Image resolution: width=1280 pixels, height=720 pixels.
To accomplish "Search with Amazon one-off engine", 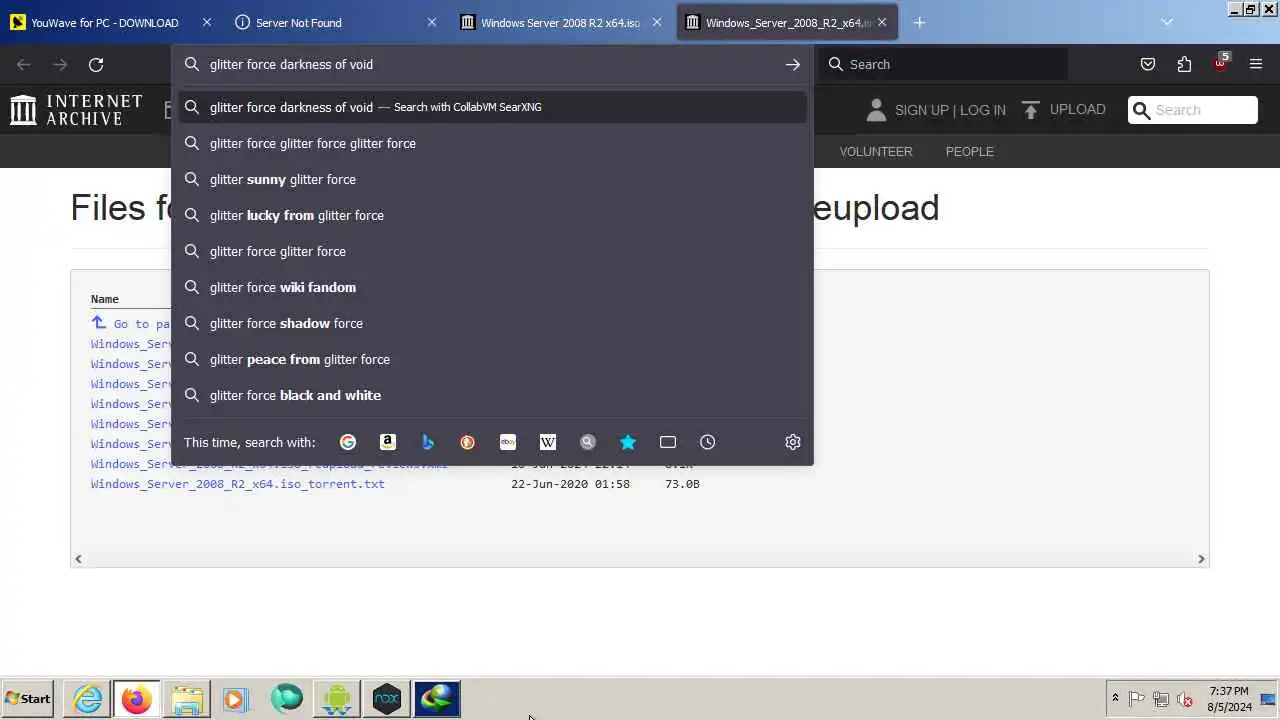I will pos(388,442).
